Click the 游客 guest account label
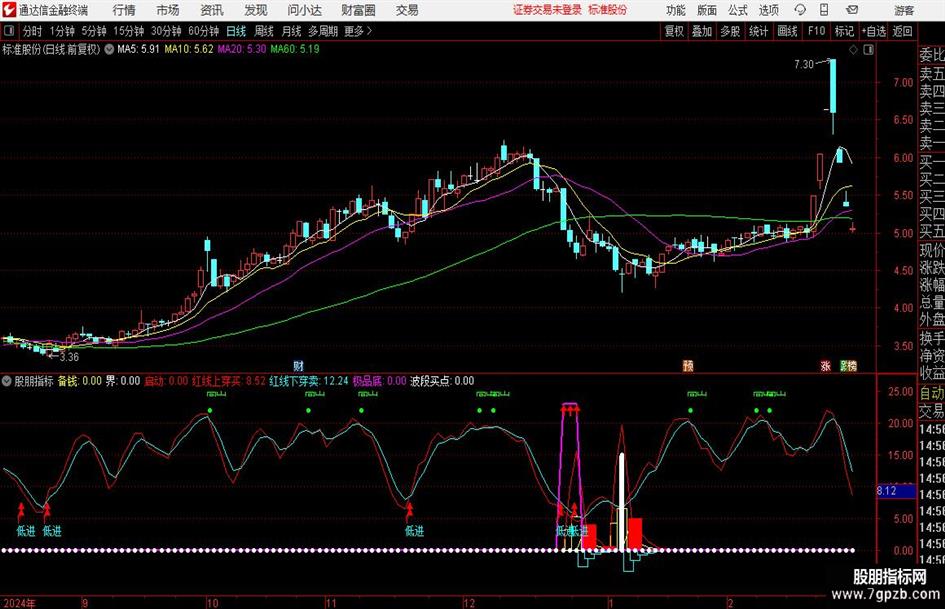The width and height of the screenshot is (945, 609). click(903, 10)
